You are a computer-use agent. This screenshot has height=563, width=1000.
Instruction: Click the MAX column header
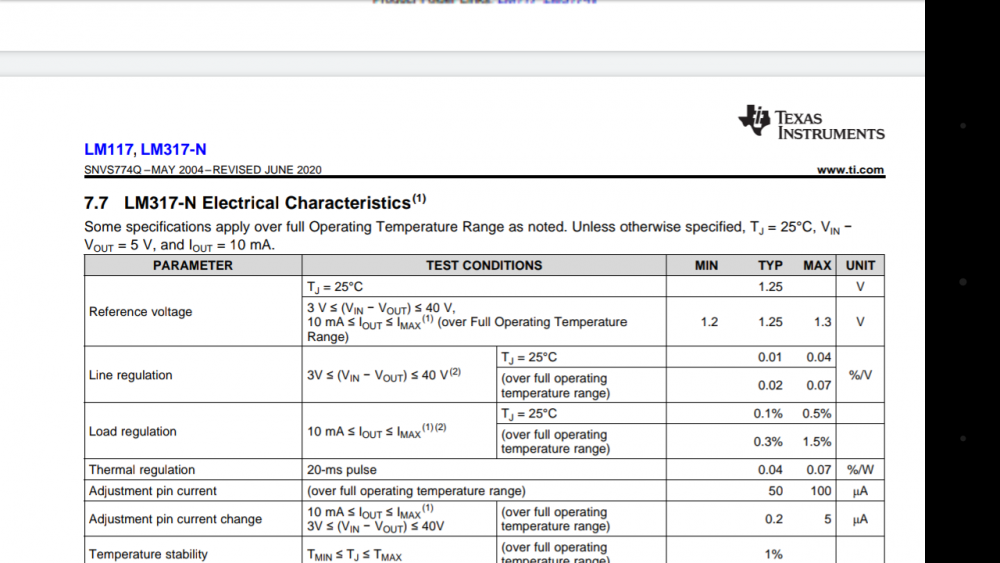click(817, 265)
